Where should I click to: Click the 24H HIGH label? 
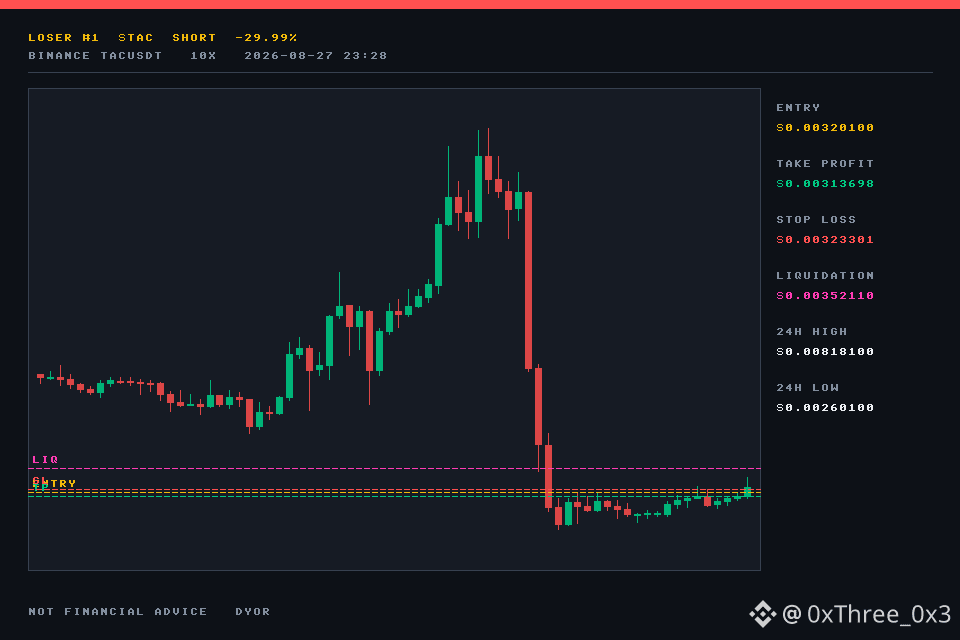click(812, 332)
